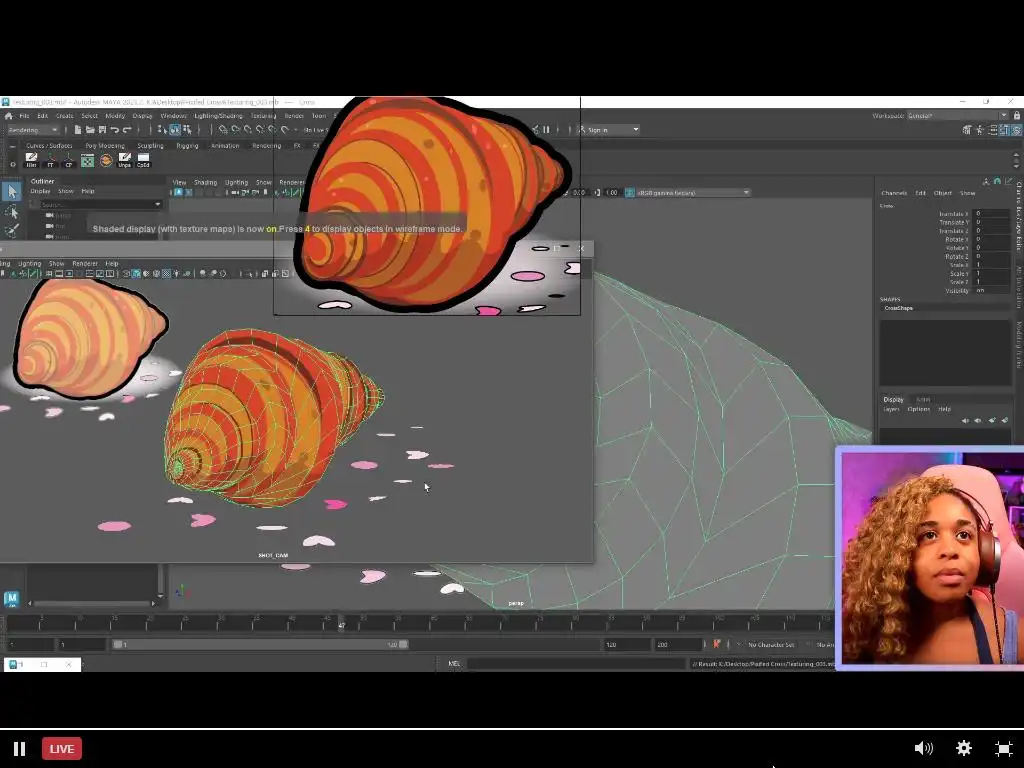Click the Film shelf script icon
This screenshot has height=768, width=1024.
31,160
